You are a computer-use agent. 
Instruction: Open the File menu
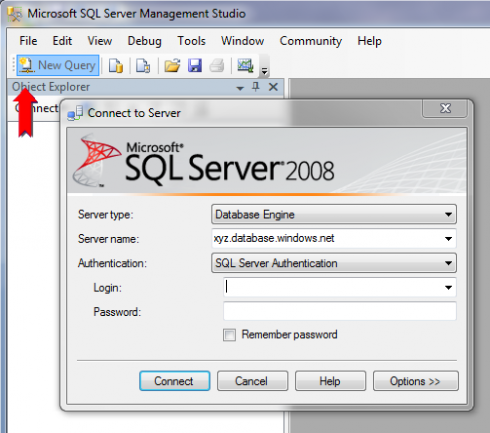pyautogui.click(x=28, y=41)
